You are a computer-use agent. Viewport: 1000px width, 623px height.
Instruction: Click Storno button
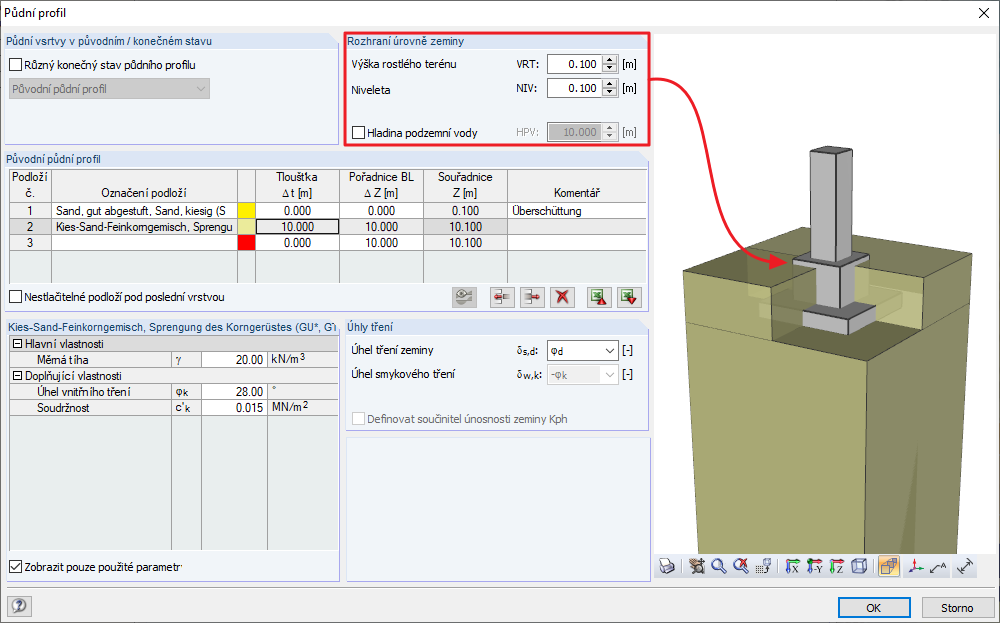click(957, 608)
